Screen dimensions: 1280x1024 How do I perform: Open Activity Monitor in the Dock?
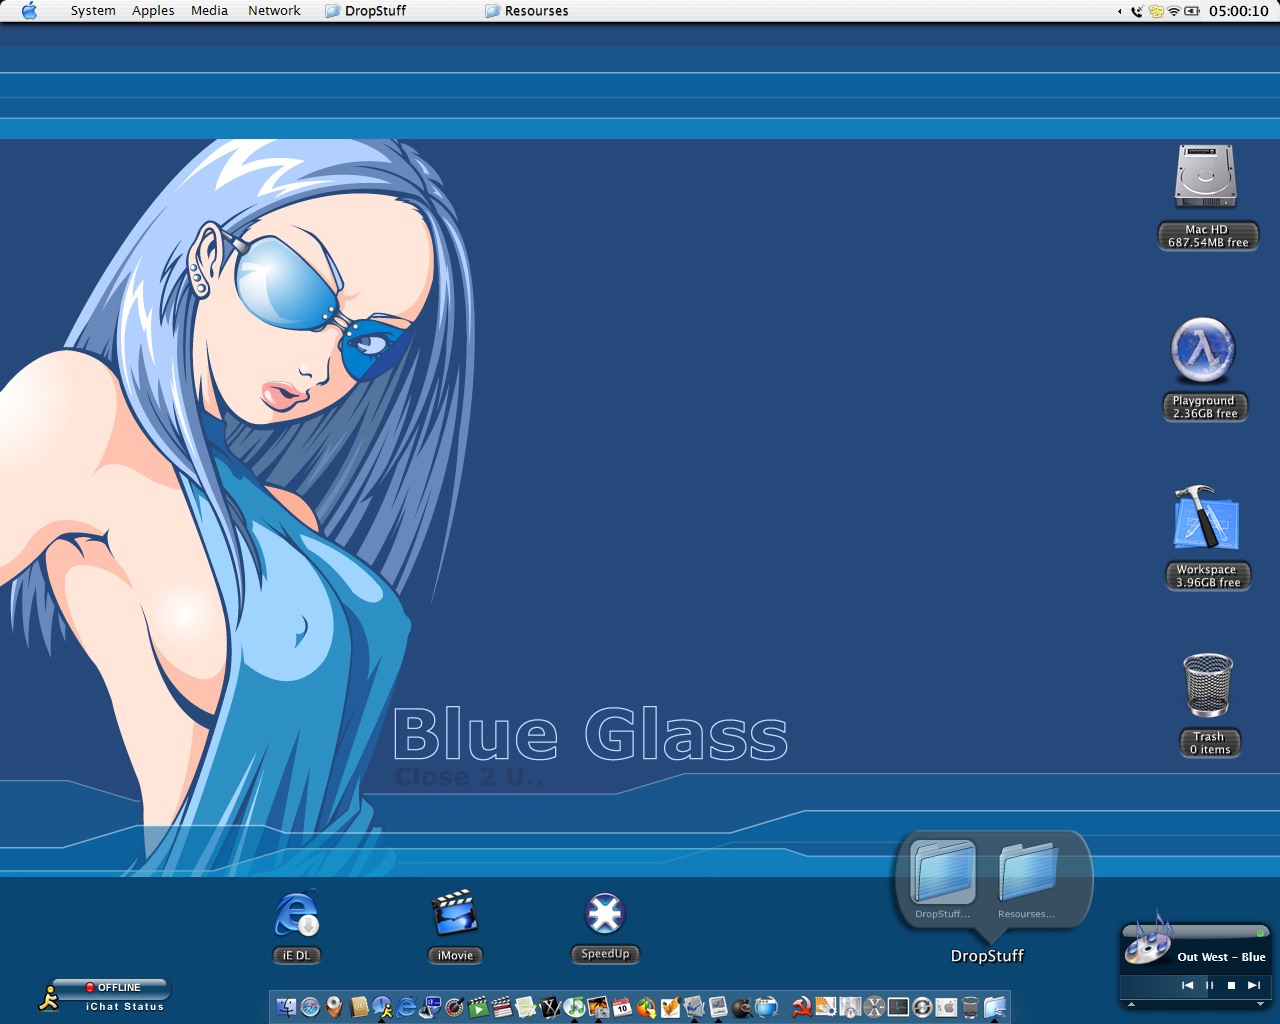(x=898, y=1007)
